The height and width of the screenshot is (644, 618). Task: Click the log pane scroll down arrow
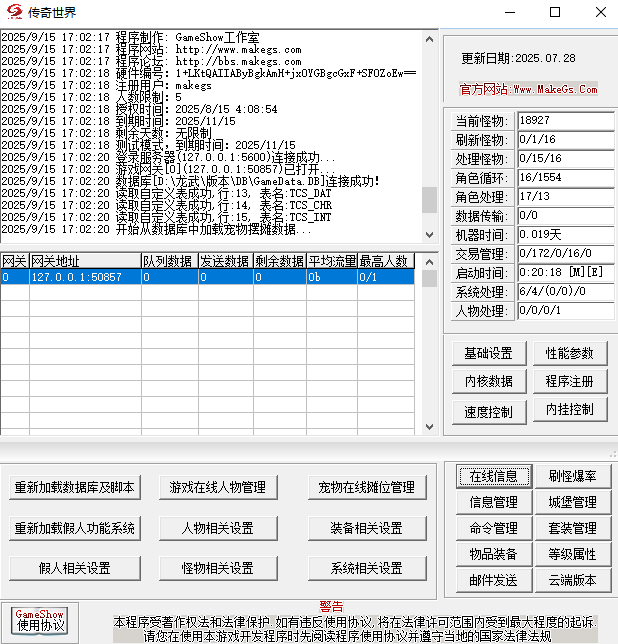tap(430, 235)
